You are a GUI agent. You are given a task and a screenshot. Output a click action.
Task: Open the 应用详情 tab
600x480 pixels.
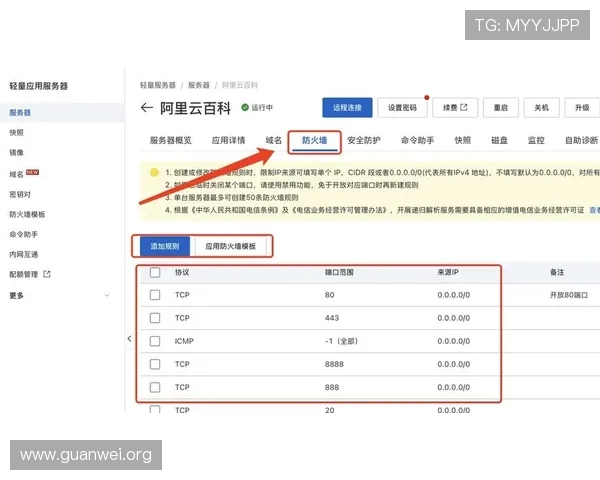(x=228, y=140)
